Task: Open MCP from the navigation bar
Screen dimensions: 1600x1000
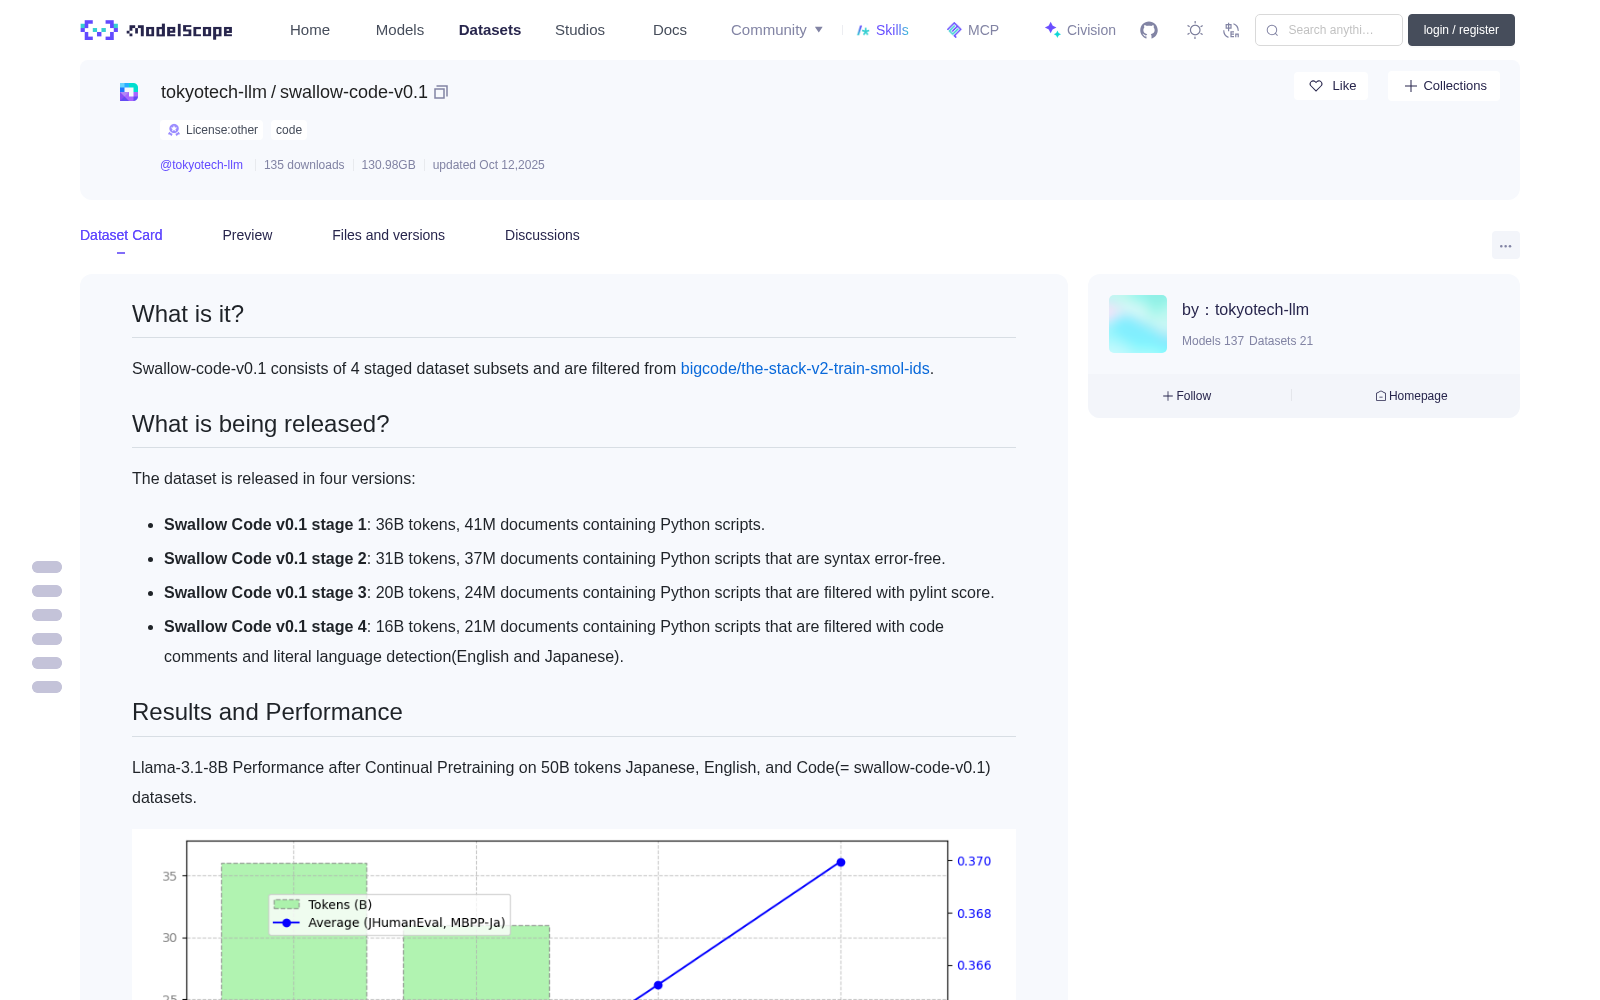Action: pyautogui.click(x=973, y=30)
